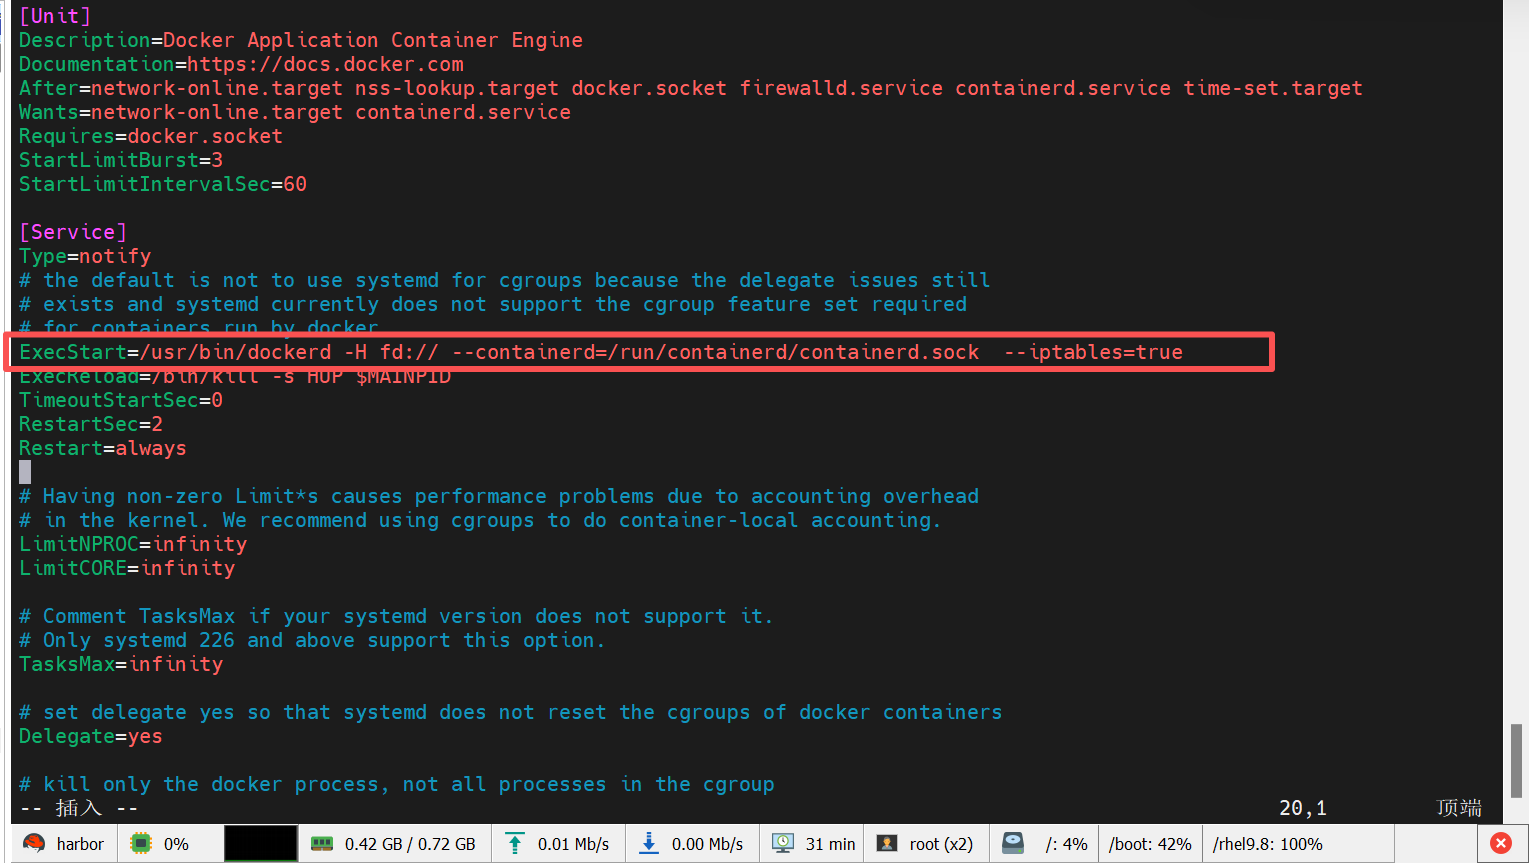Screen dimensions: 1529x863
Task: Click the 'Requires=docker.socket' line
Action: click(x=151, y=136)
